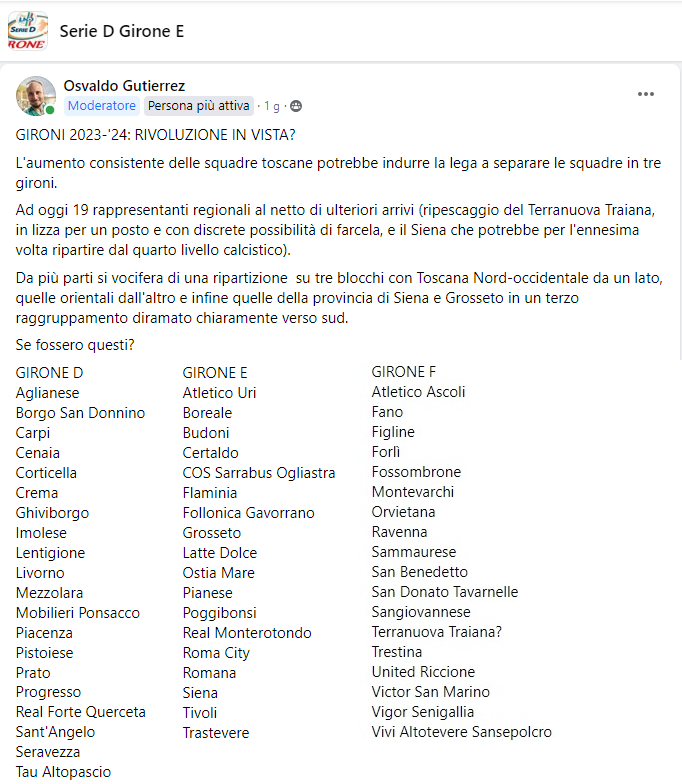Click the GIRONE E column heading

coord(215,373)
